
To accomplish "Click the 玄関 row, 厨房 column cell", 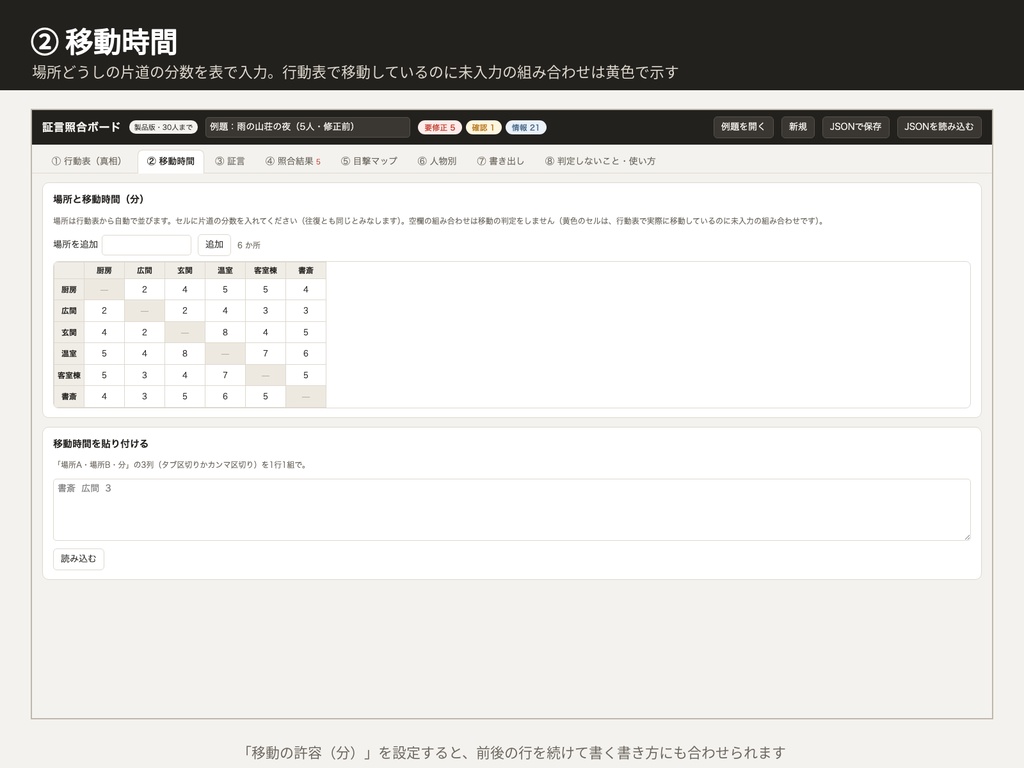I will point(104,332).
